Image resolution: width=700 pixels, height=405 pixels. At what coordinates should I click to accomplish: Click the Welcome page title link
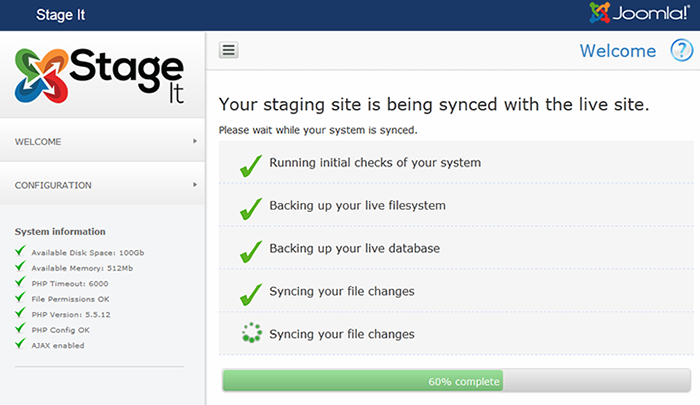point(618,51)
